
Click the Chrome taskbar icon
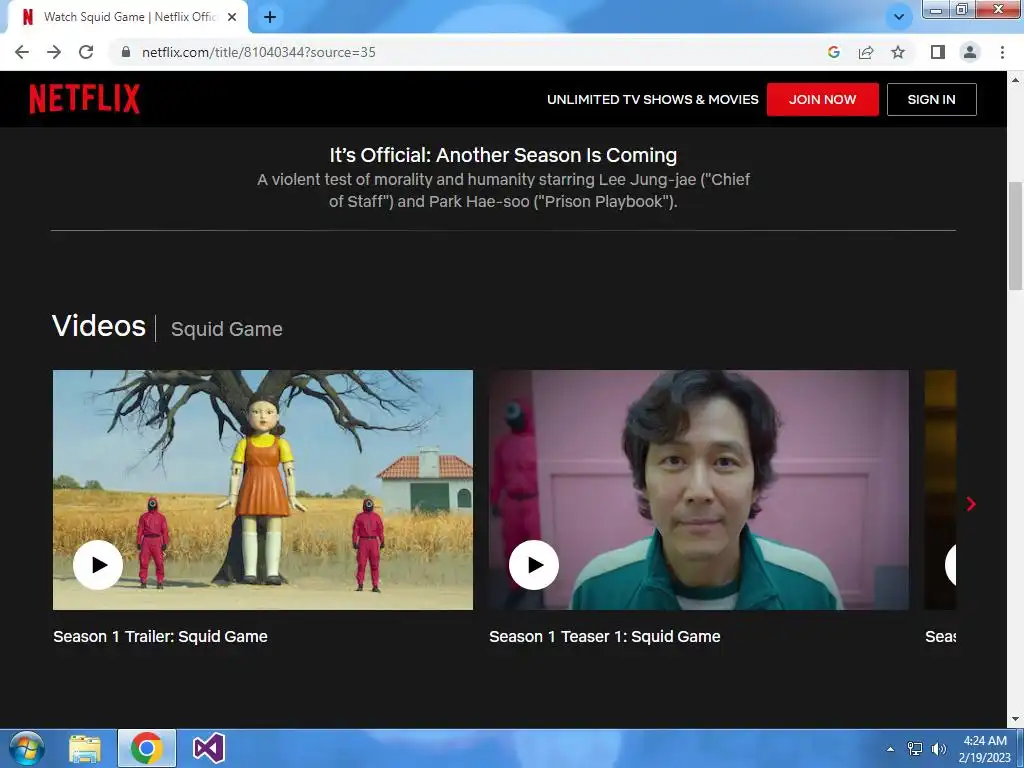pyautogui.click(x=146, y=748)
